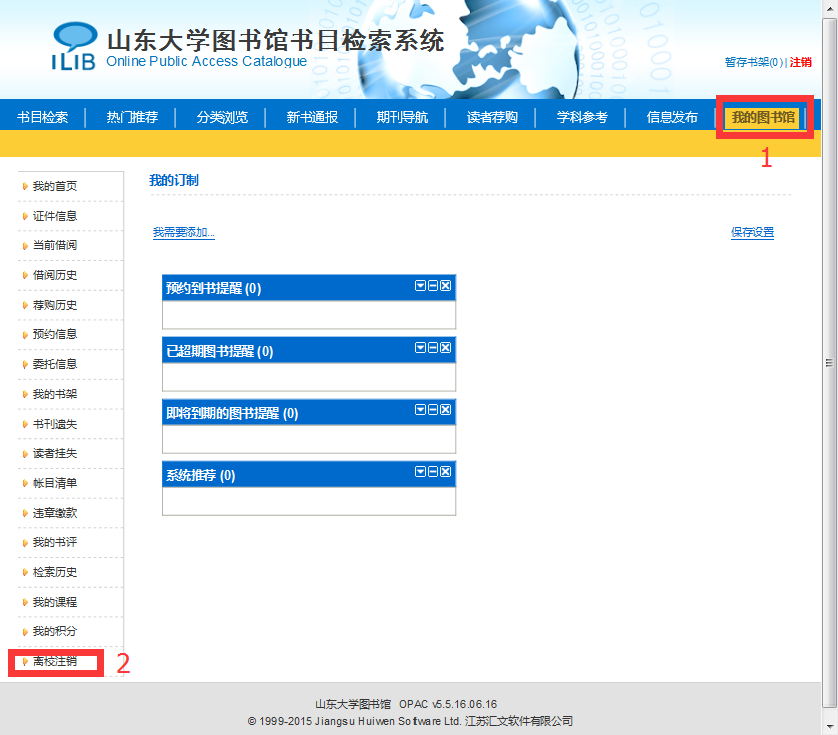Open 离校注销 in the sidebar menu

pyautogui.click(x=54, y=661)
